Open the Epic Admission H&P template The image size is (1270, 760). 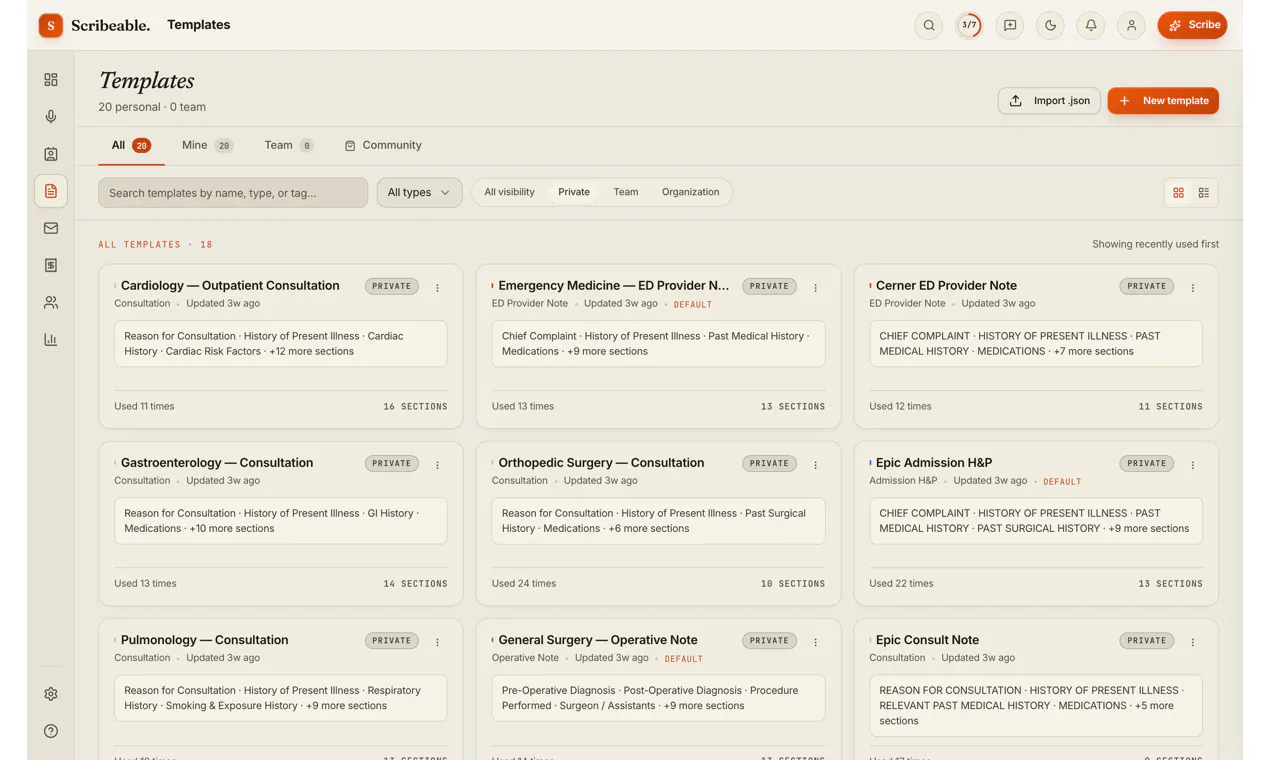(1036, 524)
